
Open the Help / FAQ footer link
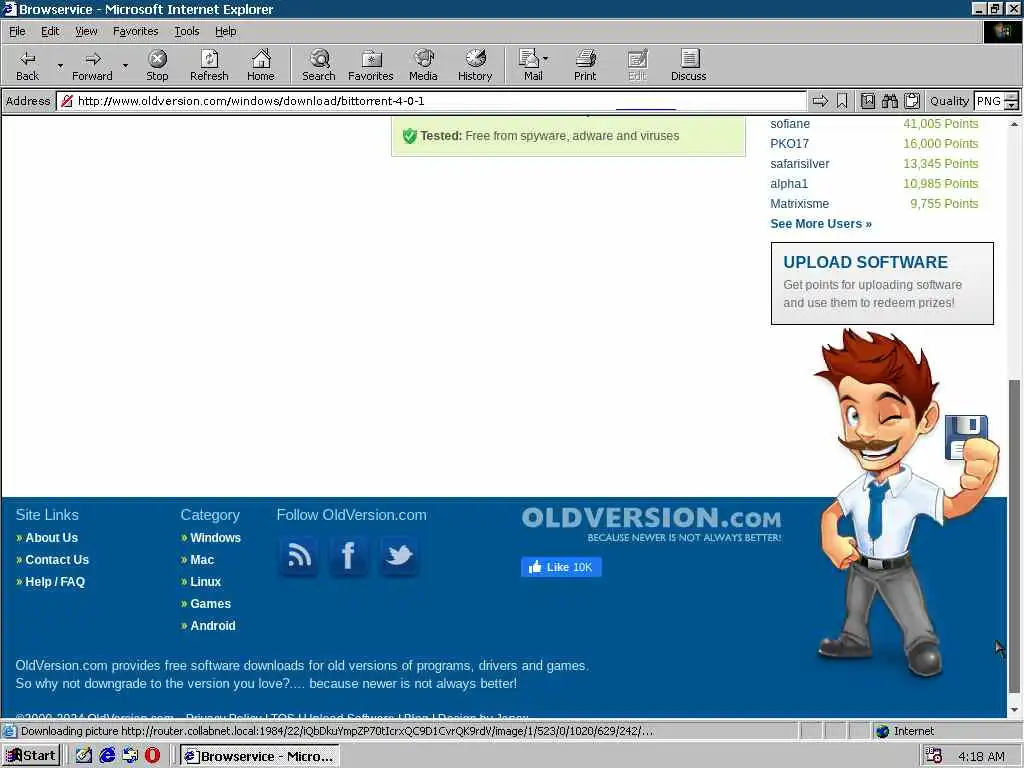(55, 581)
